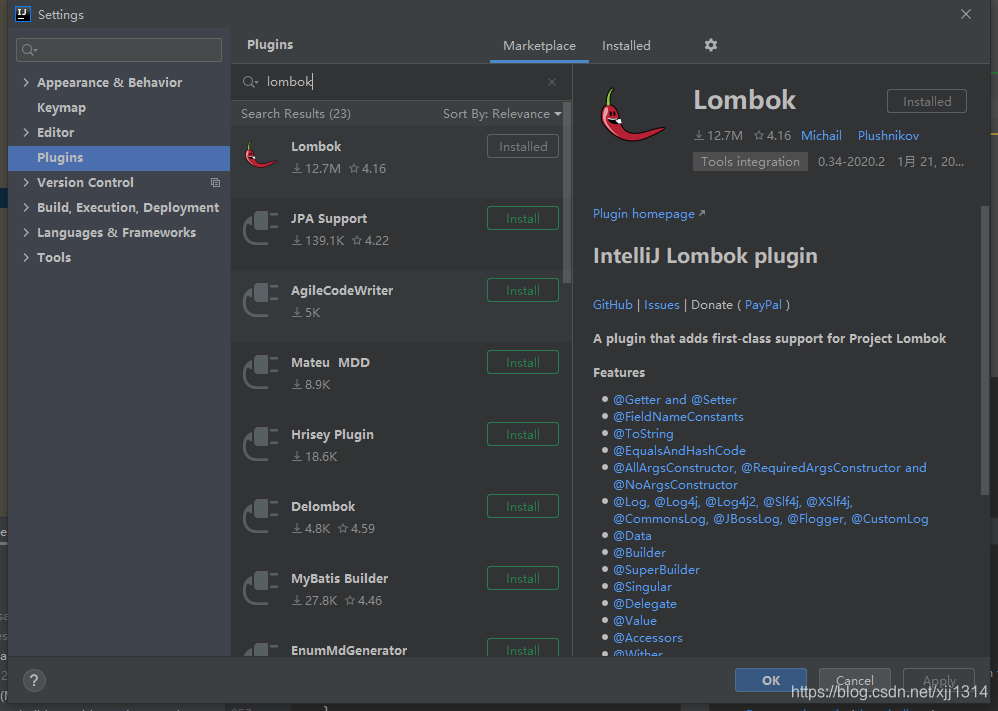Open the @EqualsAndHashCode link
The image size is (998, 711).
click(679, 451)
